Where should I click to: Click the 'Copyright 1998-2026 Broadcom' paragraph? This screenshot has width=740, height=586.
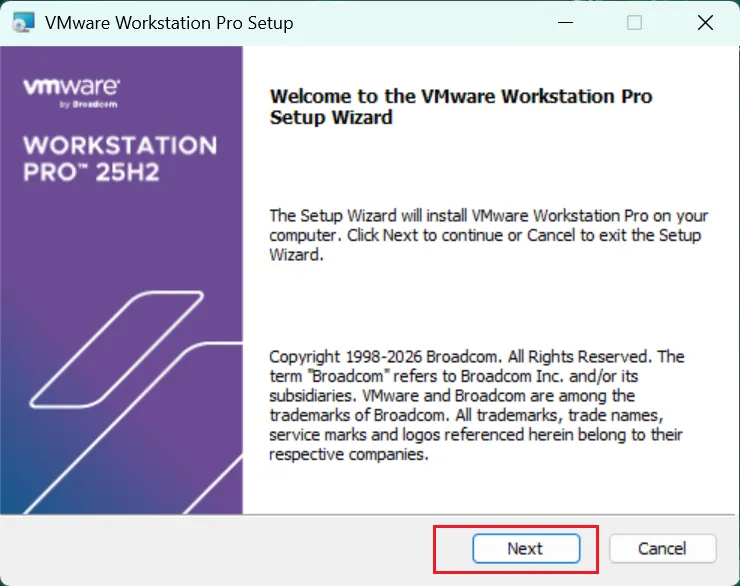tap(477, 405)
